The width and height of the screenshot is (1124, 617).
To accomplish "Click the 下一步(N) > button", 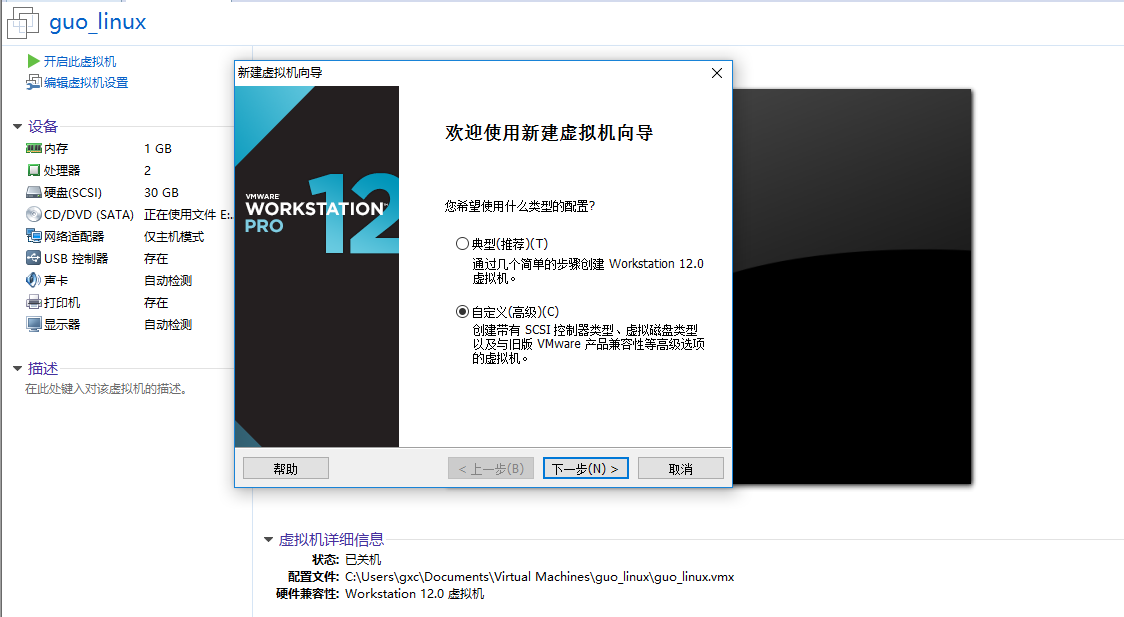I will 586,469.
